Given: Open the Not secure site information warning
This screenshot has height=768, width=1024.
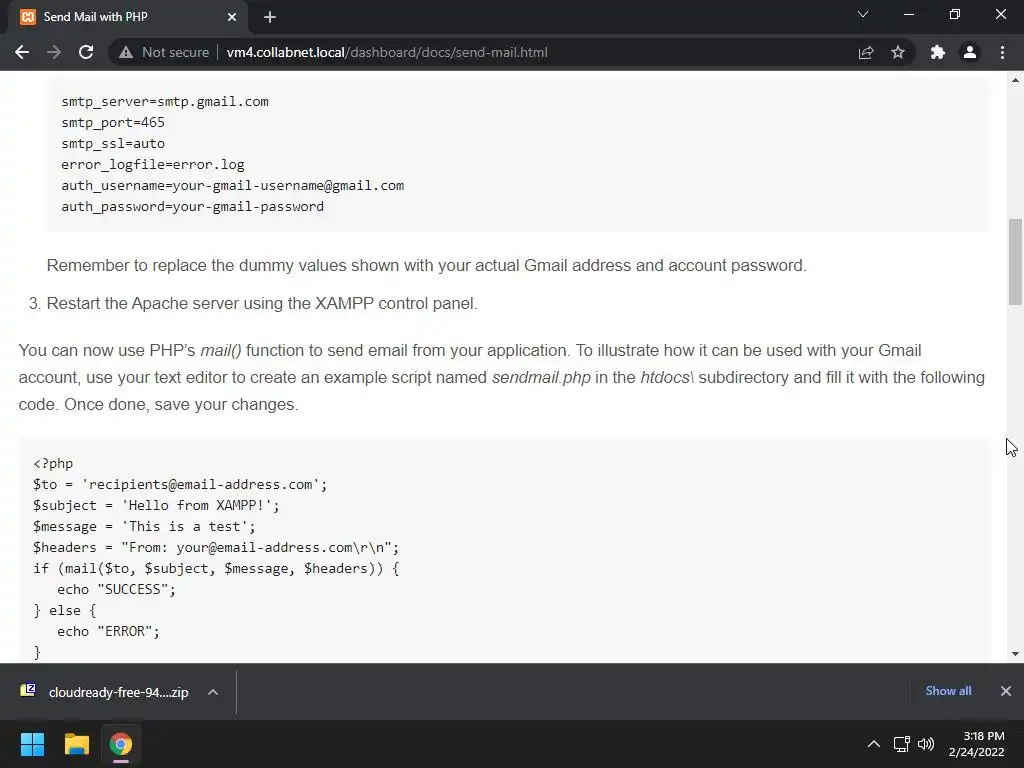Looking at the screenshot, I should point(165,52).
